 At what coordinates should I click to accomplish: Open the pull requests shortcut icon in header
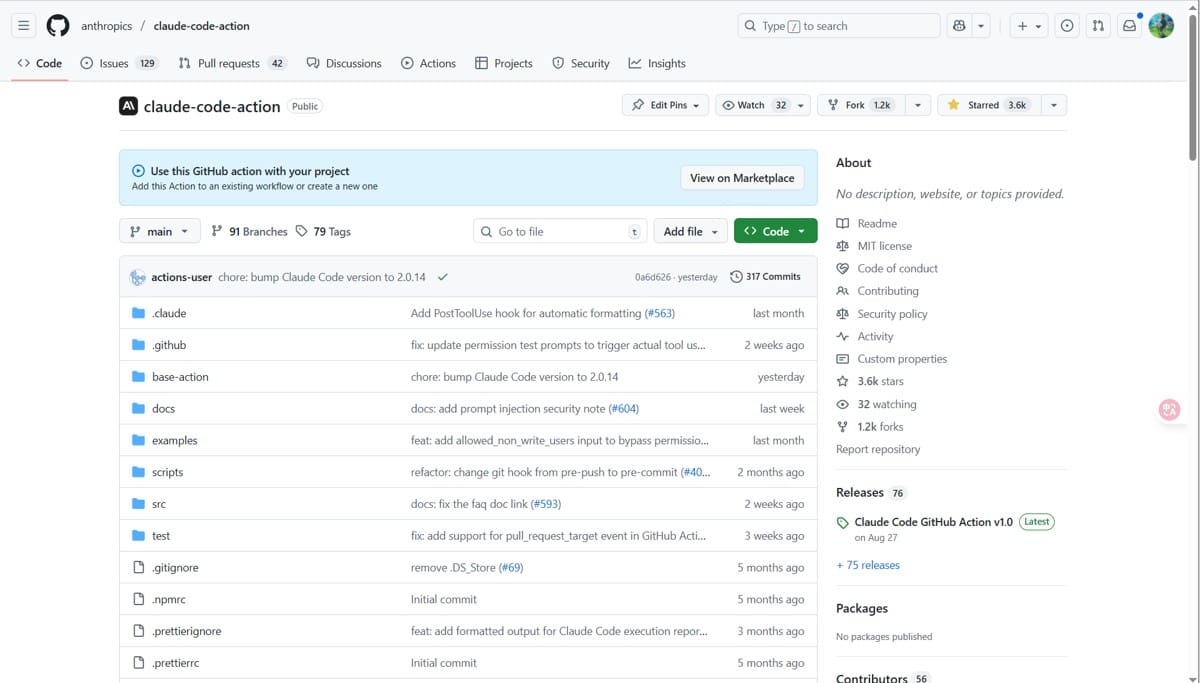(1098, 26)
